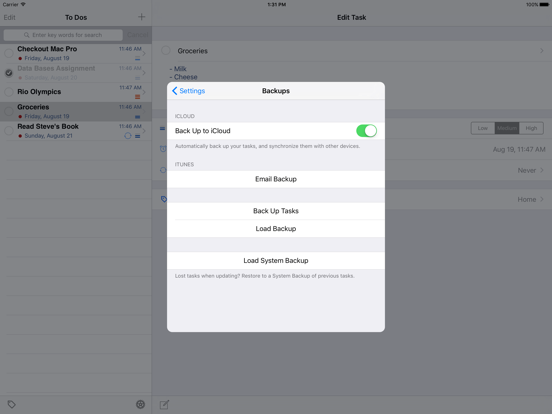Tap the Groceries notes text Milk Cheese
The width and height of the screenshot is (552, 414).
[x=183, y=73]
